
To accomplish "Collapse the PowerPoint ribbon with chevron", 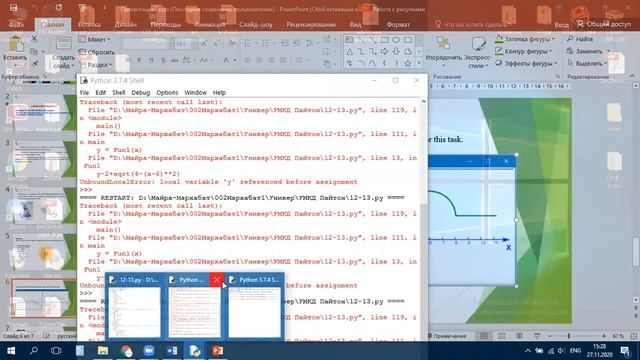I will pyautogui.click(x=632, y=76).
